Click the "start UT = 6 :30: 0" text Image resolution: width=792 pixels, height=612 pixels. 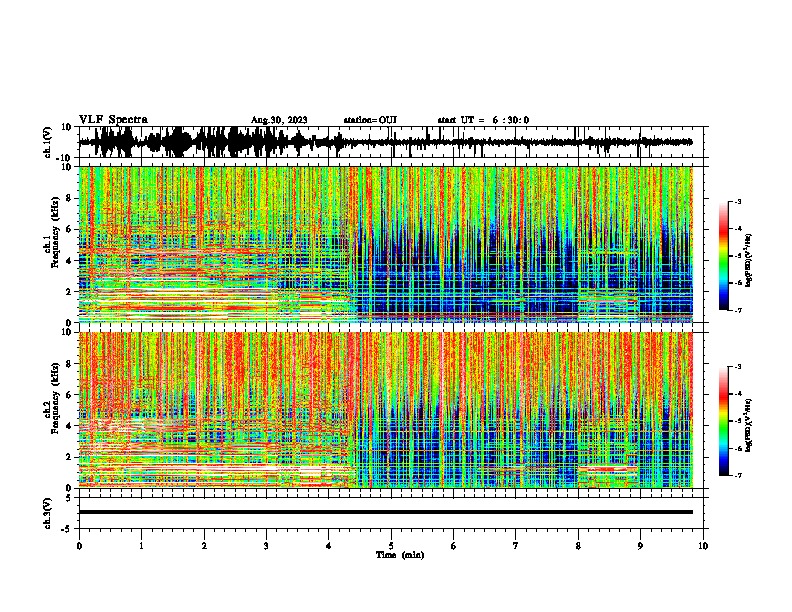483,120
